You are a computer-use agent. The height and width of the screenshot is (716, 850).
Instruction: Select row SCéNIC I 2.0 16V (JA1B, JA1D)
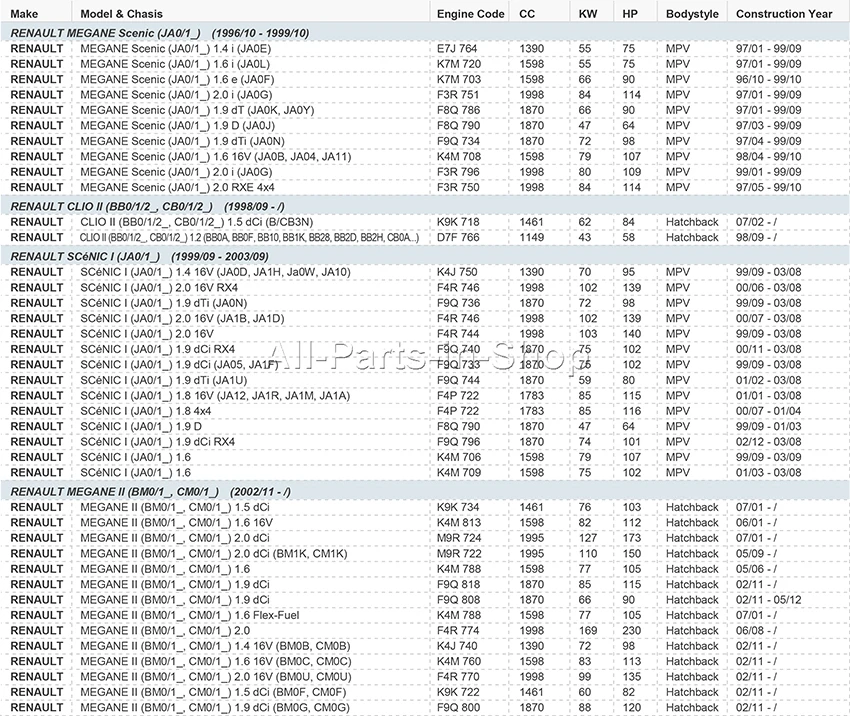tap(425, 318)
